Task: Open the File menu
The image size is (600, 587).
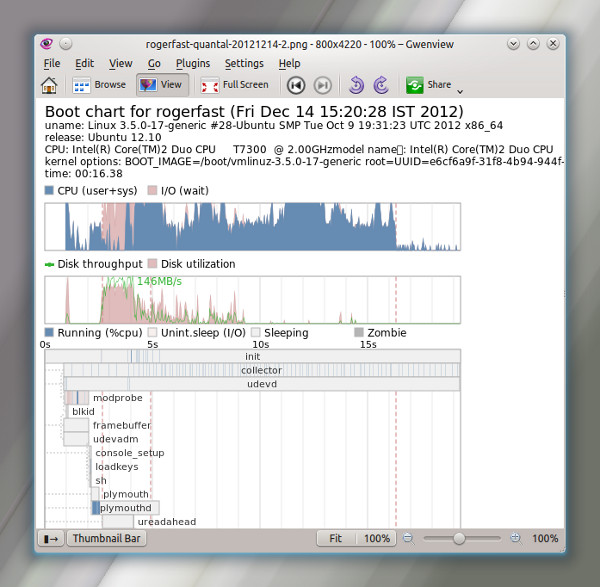Action: (52, 64)
